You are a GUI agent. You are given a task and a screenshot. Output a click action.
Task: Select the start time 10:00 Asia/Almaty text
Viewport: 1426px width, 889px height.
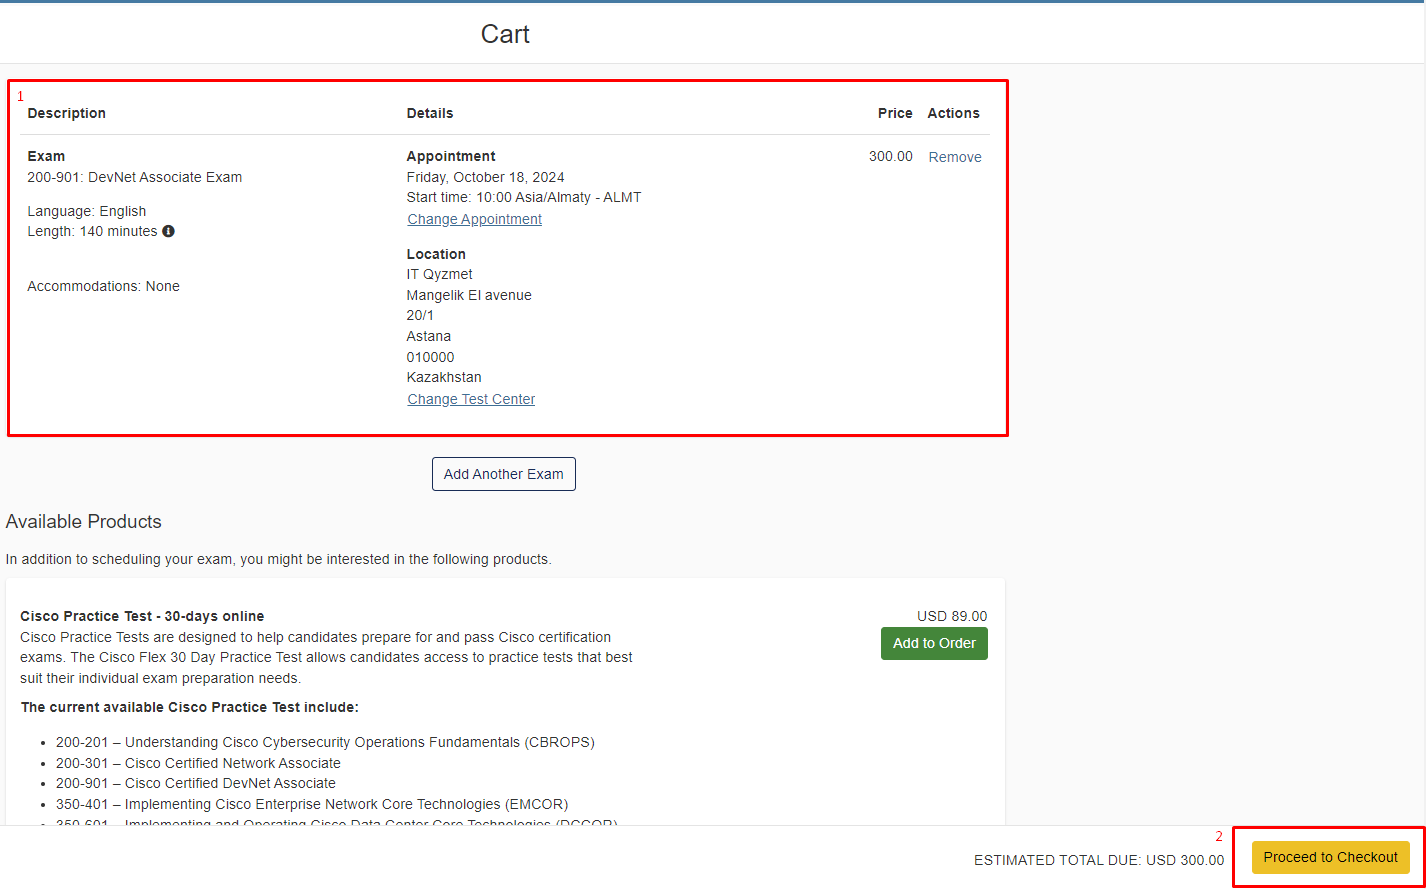(x=524, y=197)
